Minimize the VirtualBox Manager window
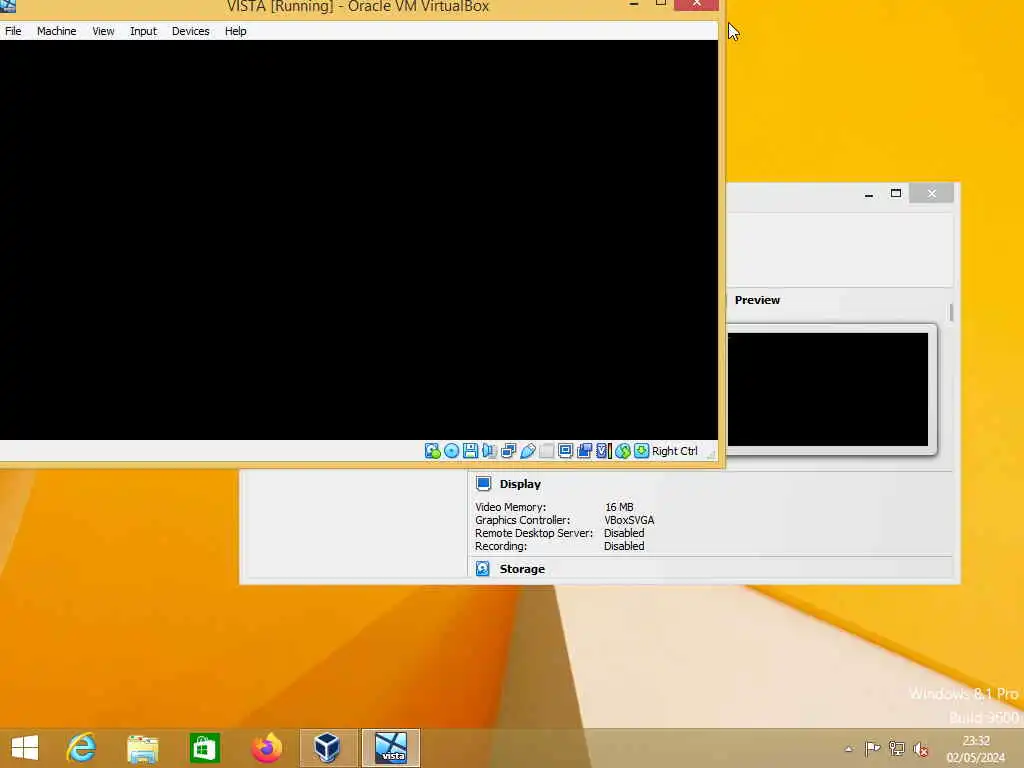This screenshot has width=1024, height=768. 869,193
